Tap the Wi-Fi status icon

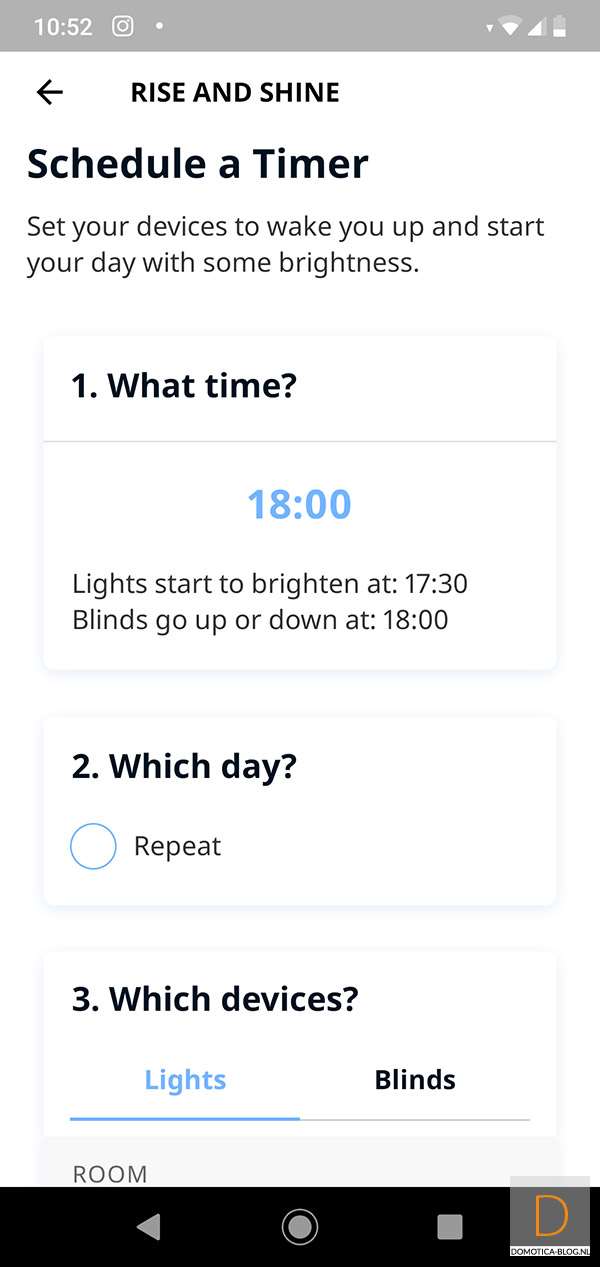click(x=510, y=27)
